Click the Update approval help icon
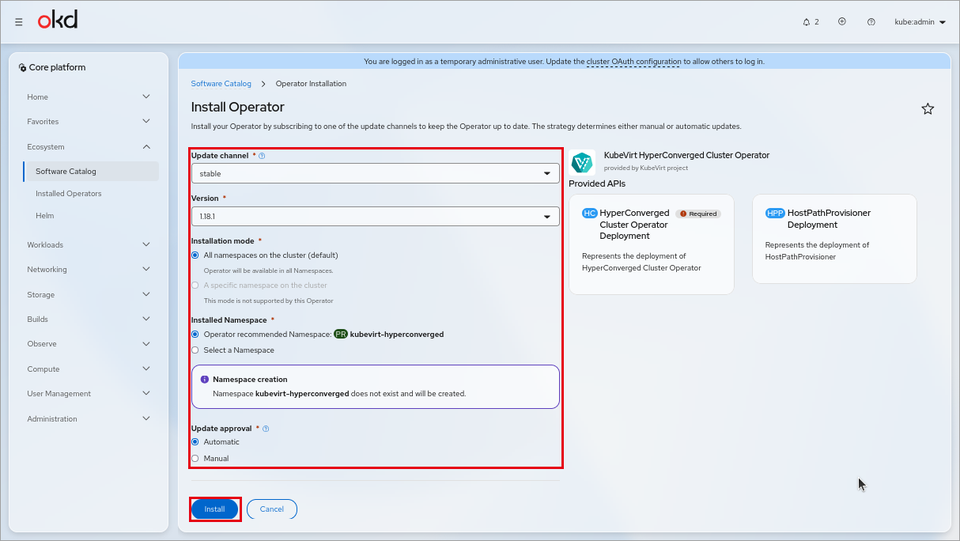The width and height of the screenshot is (960, 541). tap(266, 429)
